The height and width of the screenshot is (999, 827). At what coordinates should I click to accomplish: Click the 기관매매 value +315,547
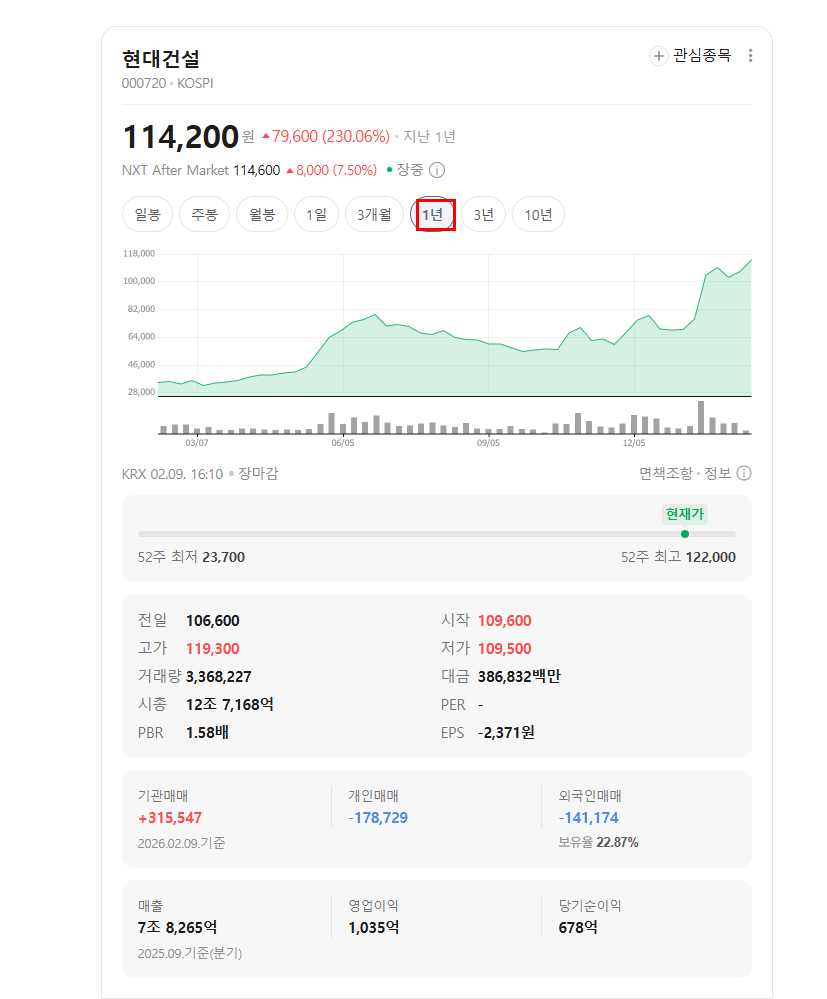click(x=170, y=818)
